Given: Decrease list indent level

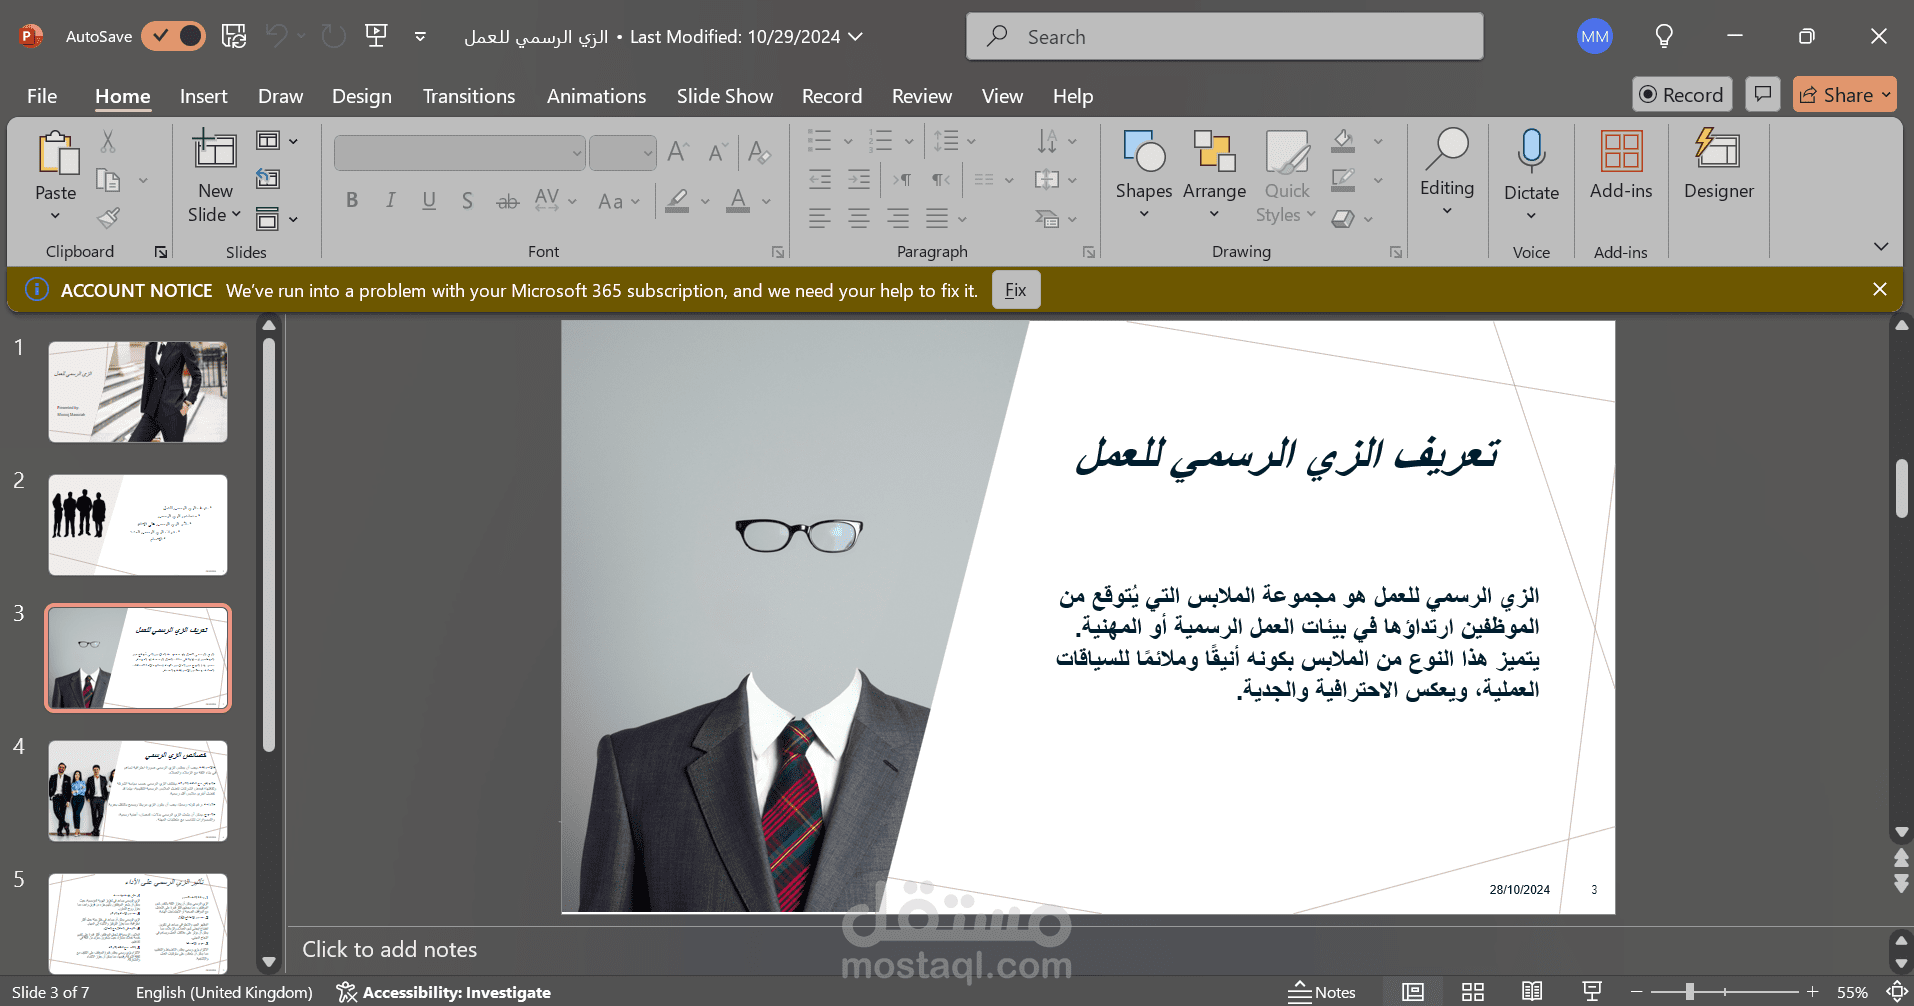Looking at the screenshot, I should tap(820, 180).
